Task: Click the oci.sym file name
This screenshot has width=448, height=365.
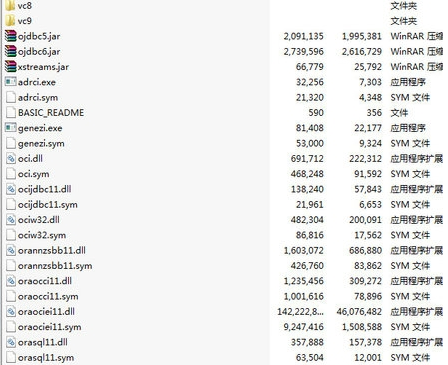Action: pyautogui.click(x=34, y=174)
